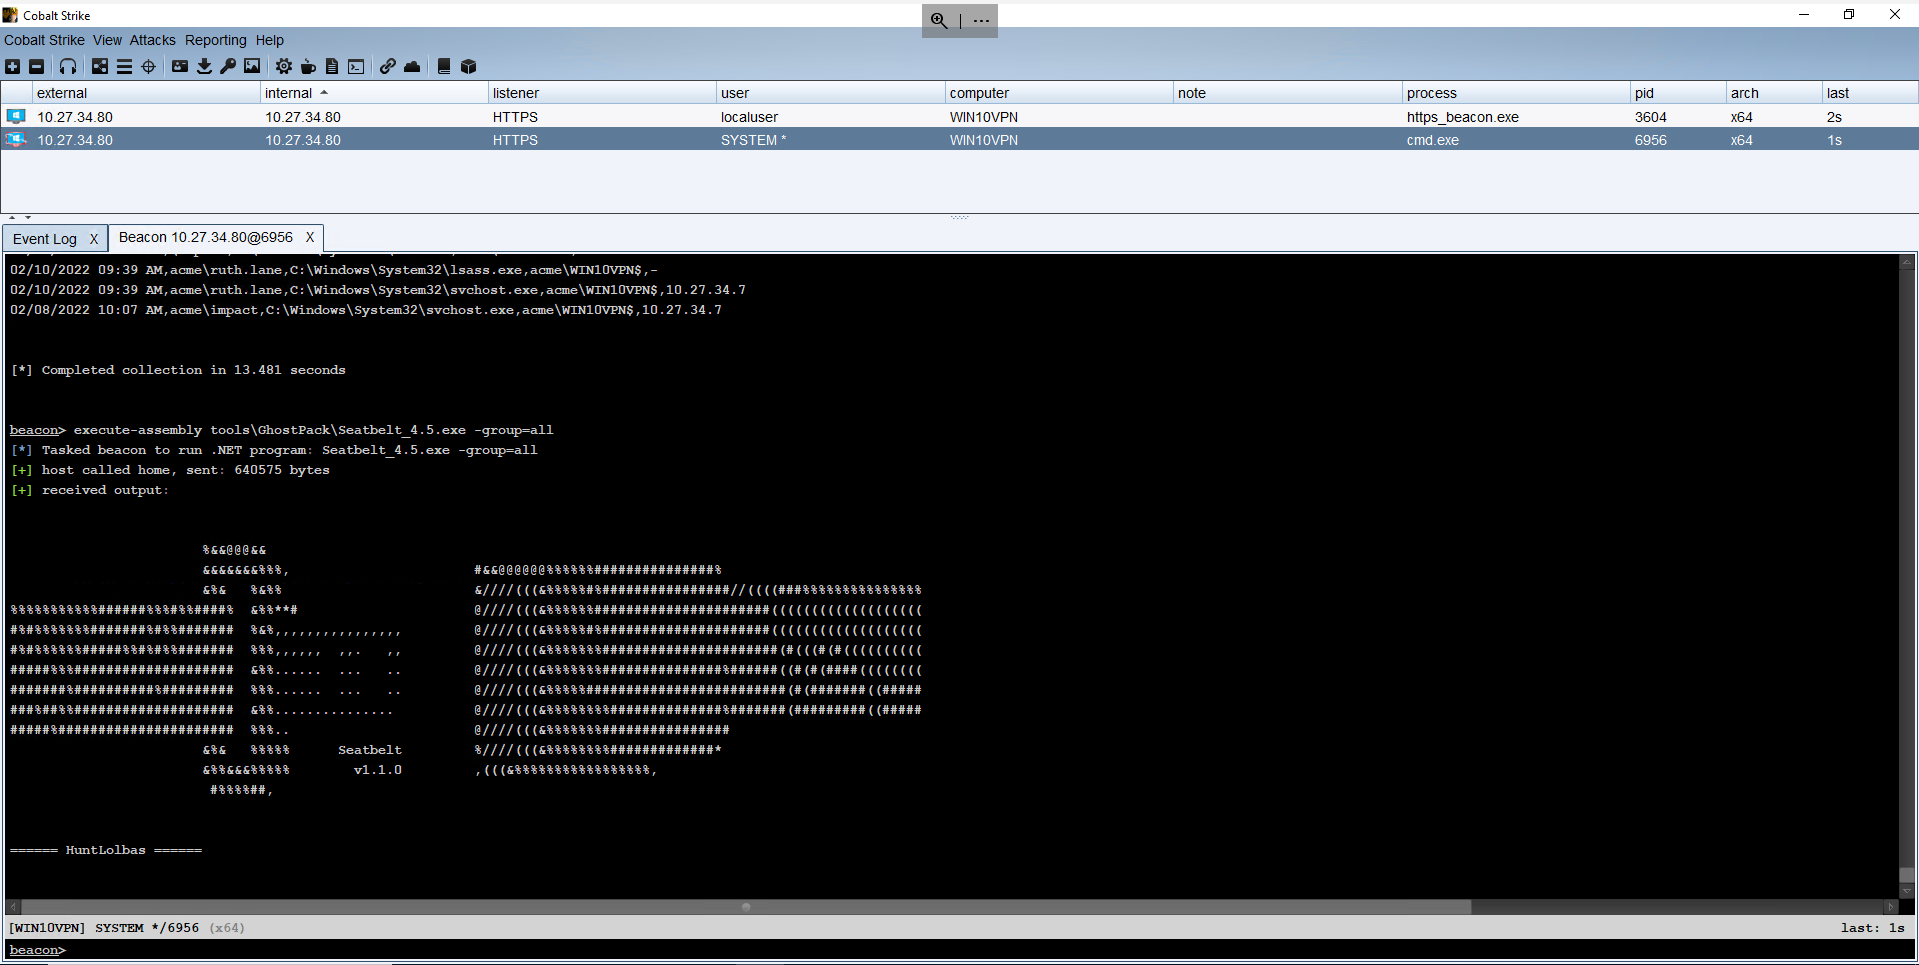Click the coffee cup Java applet icon
Image resolution: width=1919 pixels, height=965 pixels.
(308, 66)
